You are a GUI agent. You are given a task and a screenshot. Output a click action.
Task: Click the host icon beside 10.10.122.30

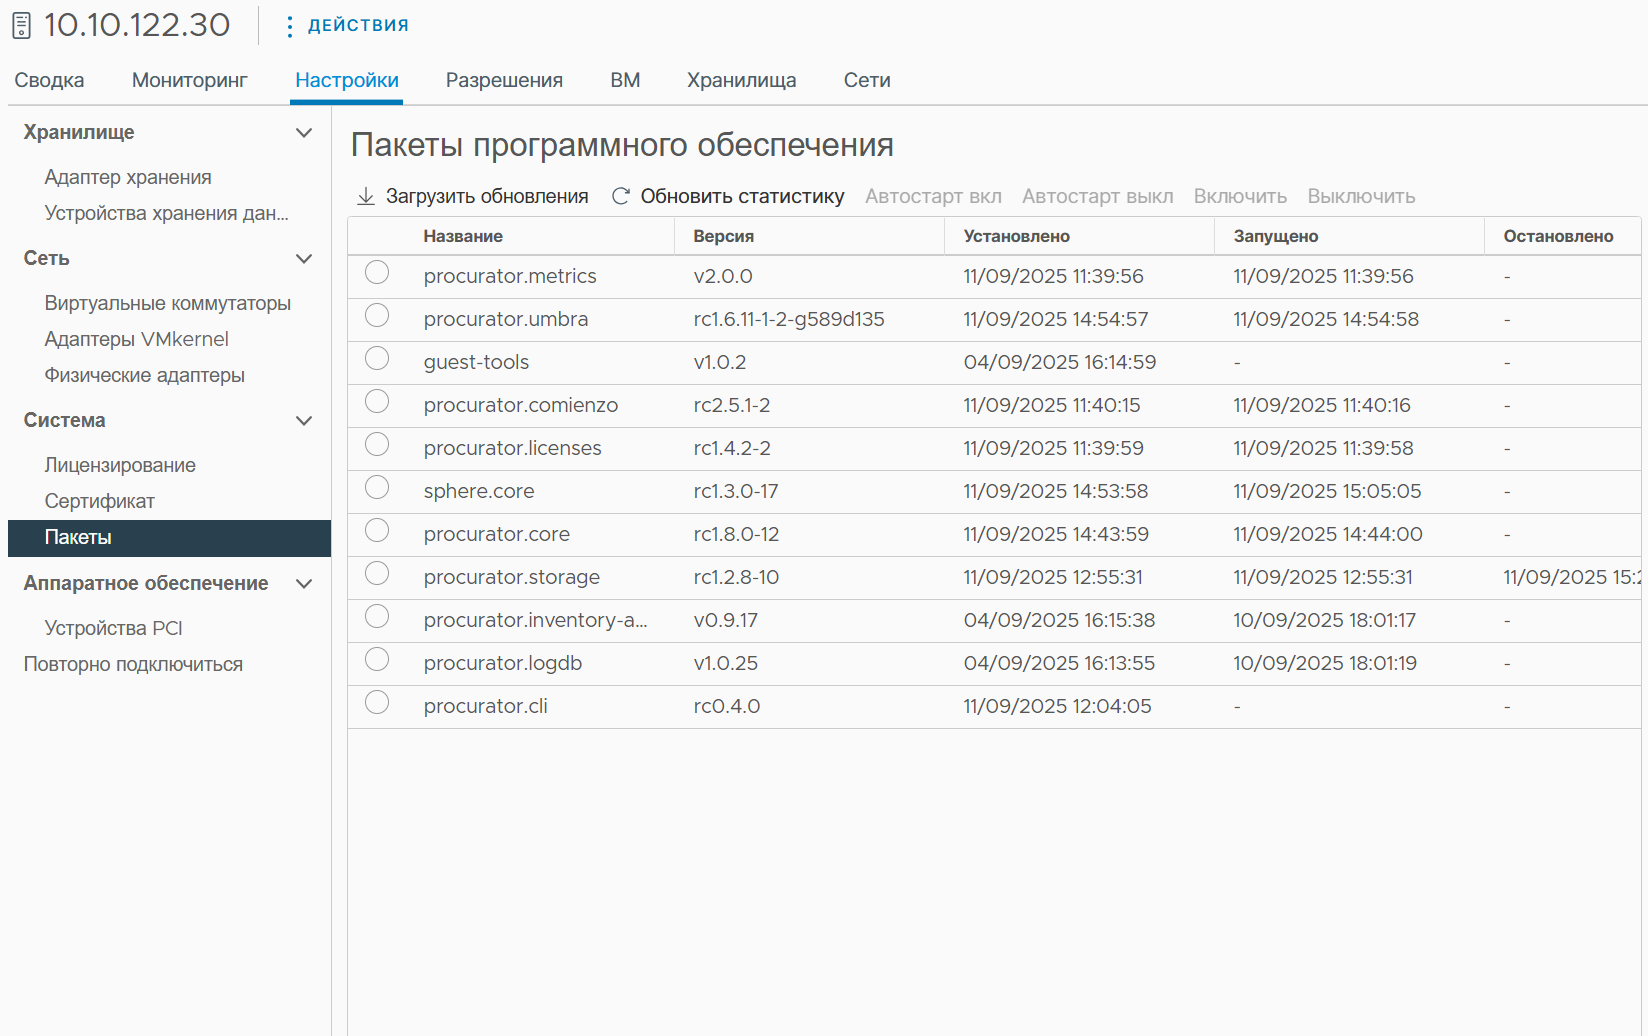21,25
